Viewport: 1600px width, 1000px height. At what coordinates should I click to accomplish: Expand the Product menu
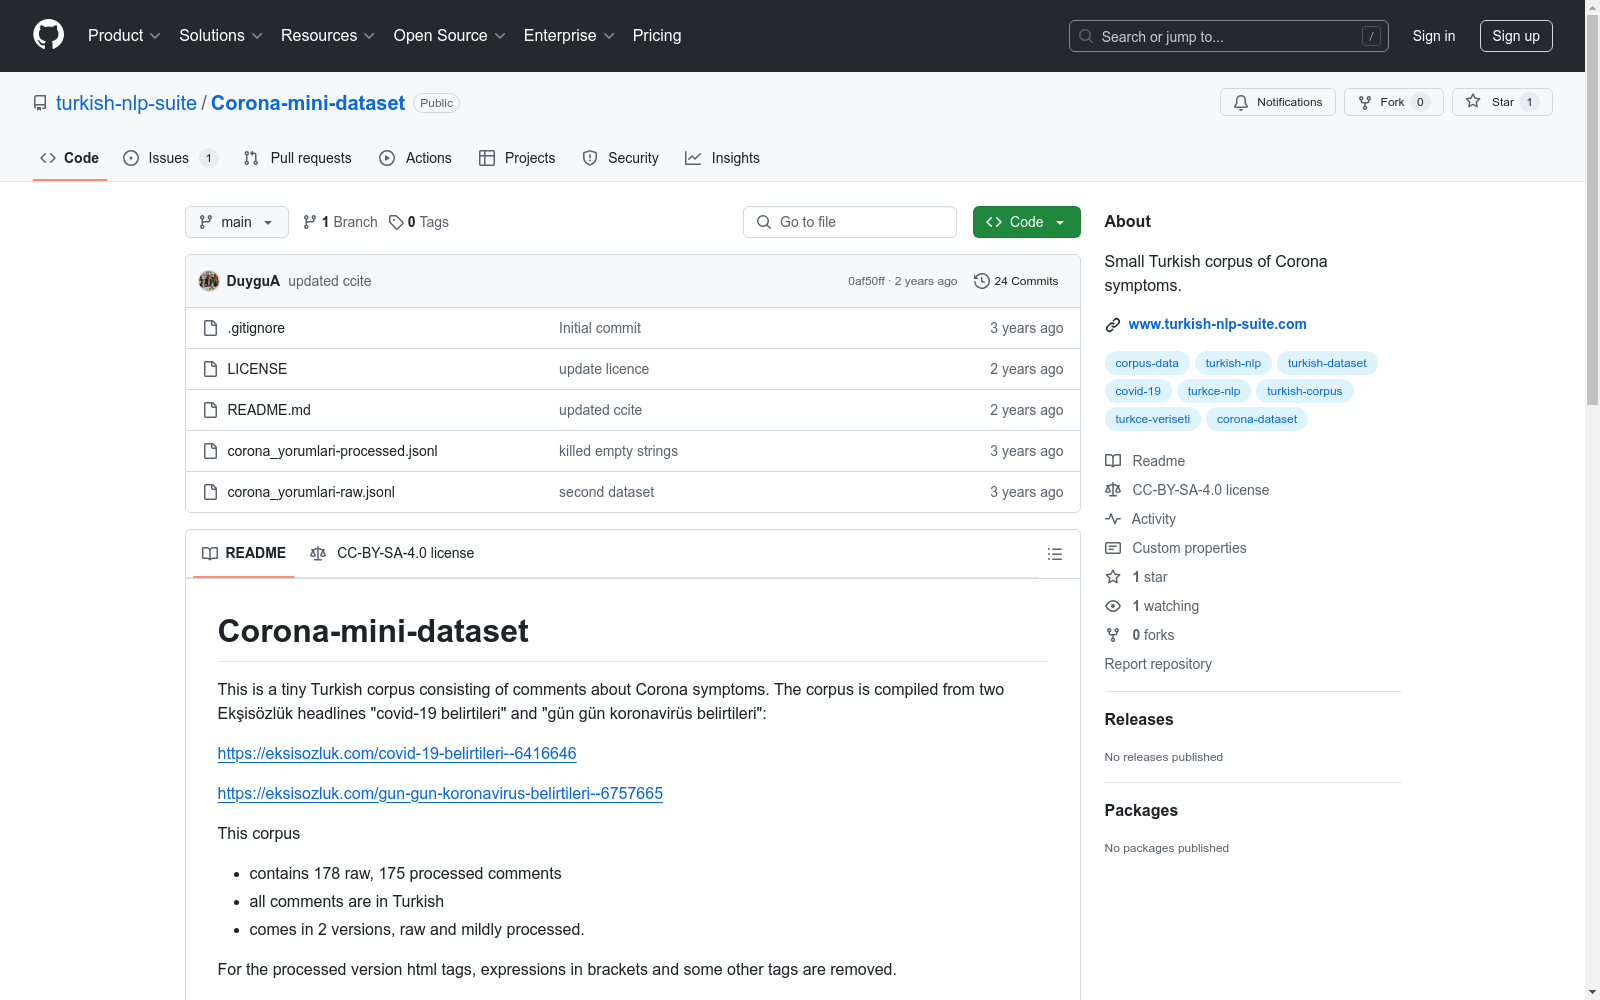pos(124,36)
